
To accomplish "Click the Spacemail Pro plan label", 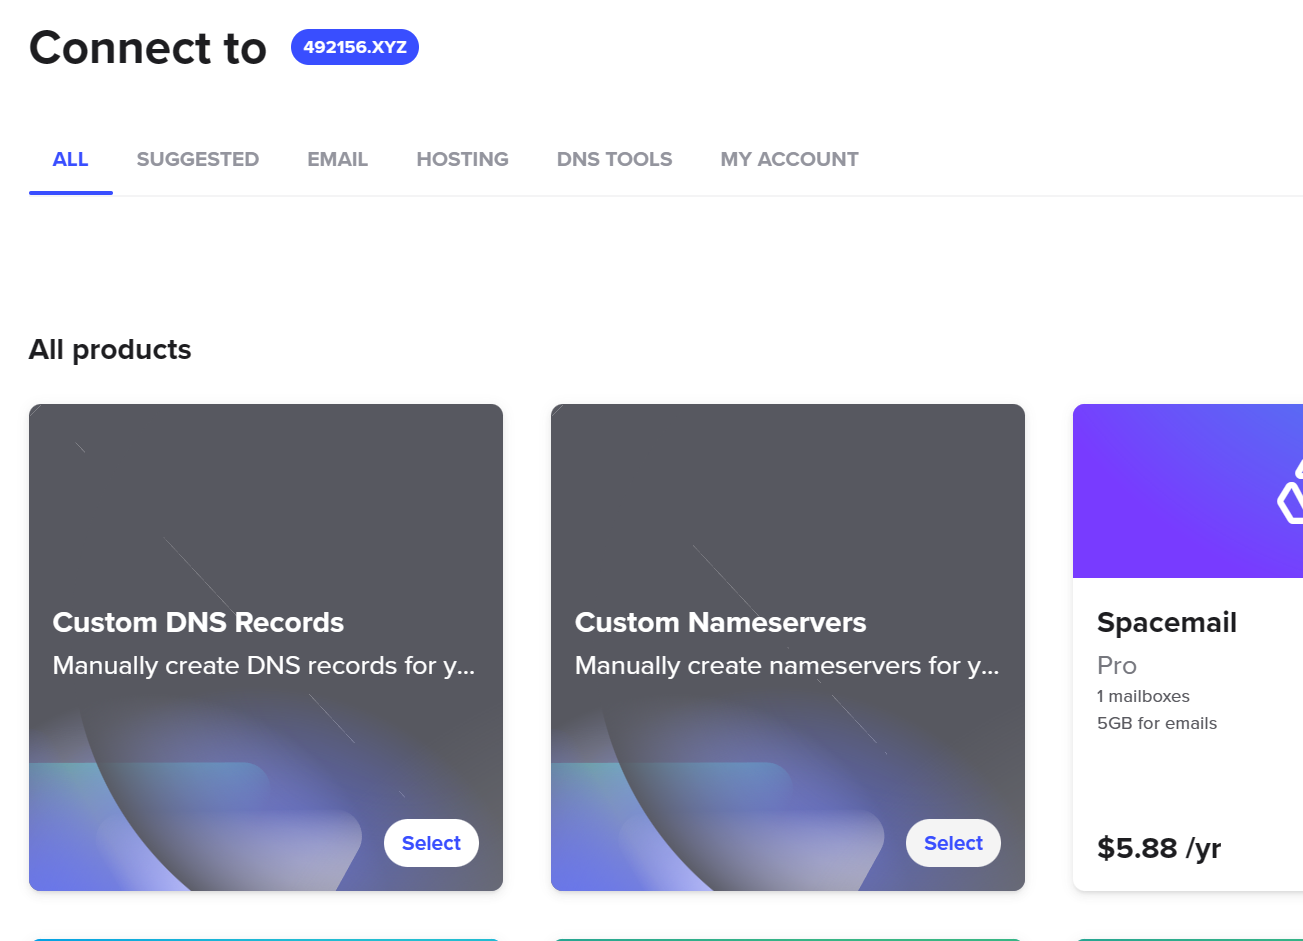I will (x=1116, y=666).
